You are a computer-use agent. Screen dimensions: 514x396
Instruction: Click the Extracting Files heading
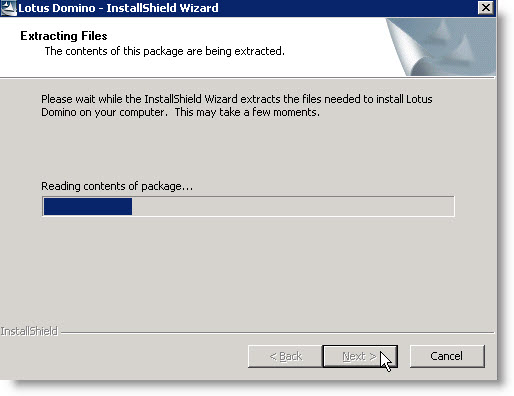coord(64,36)
